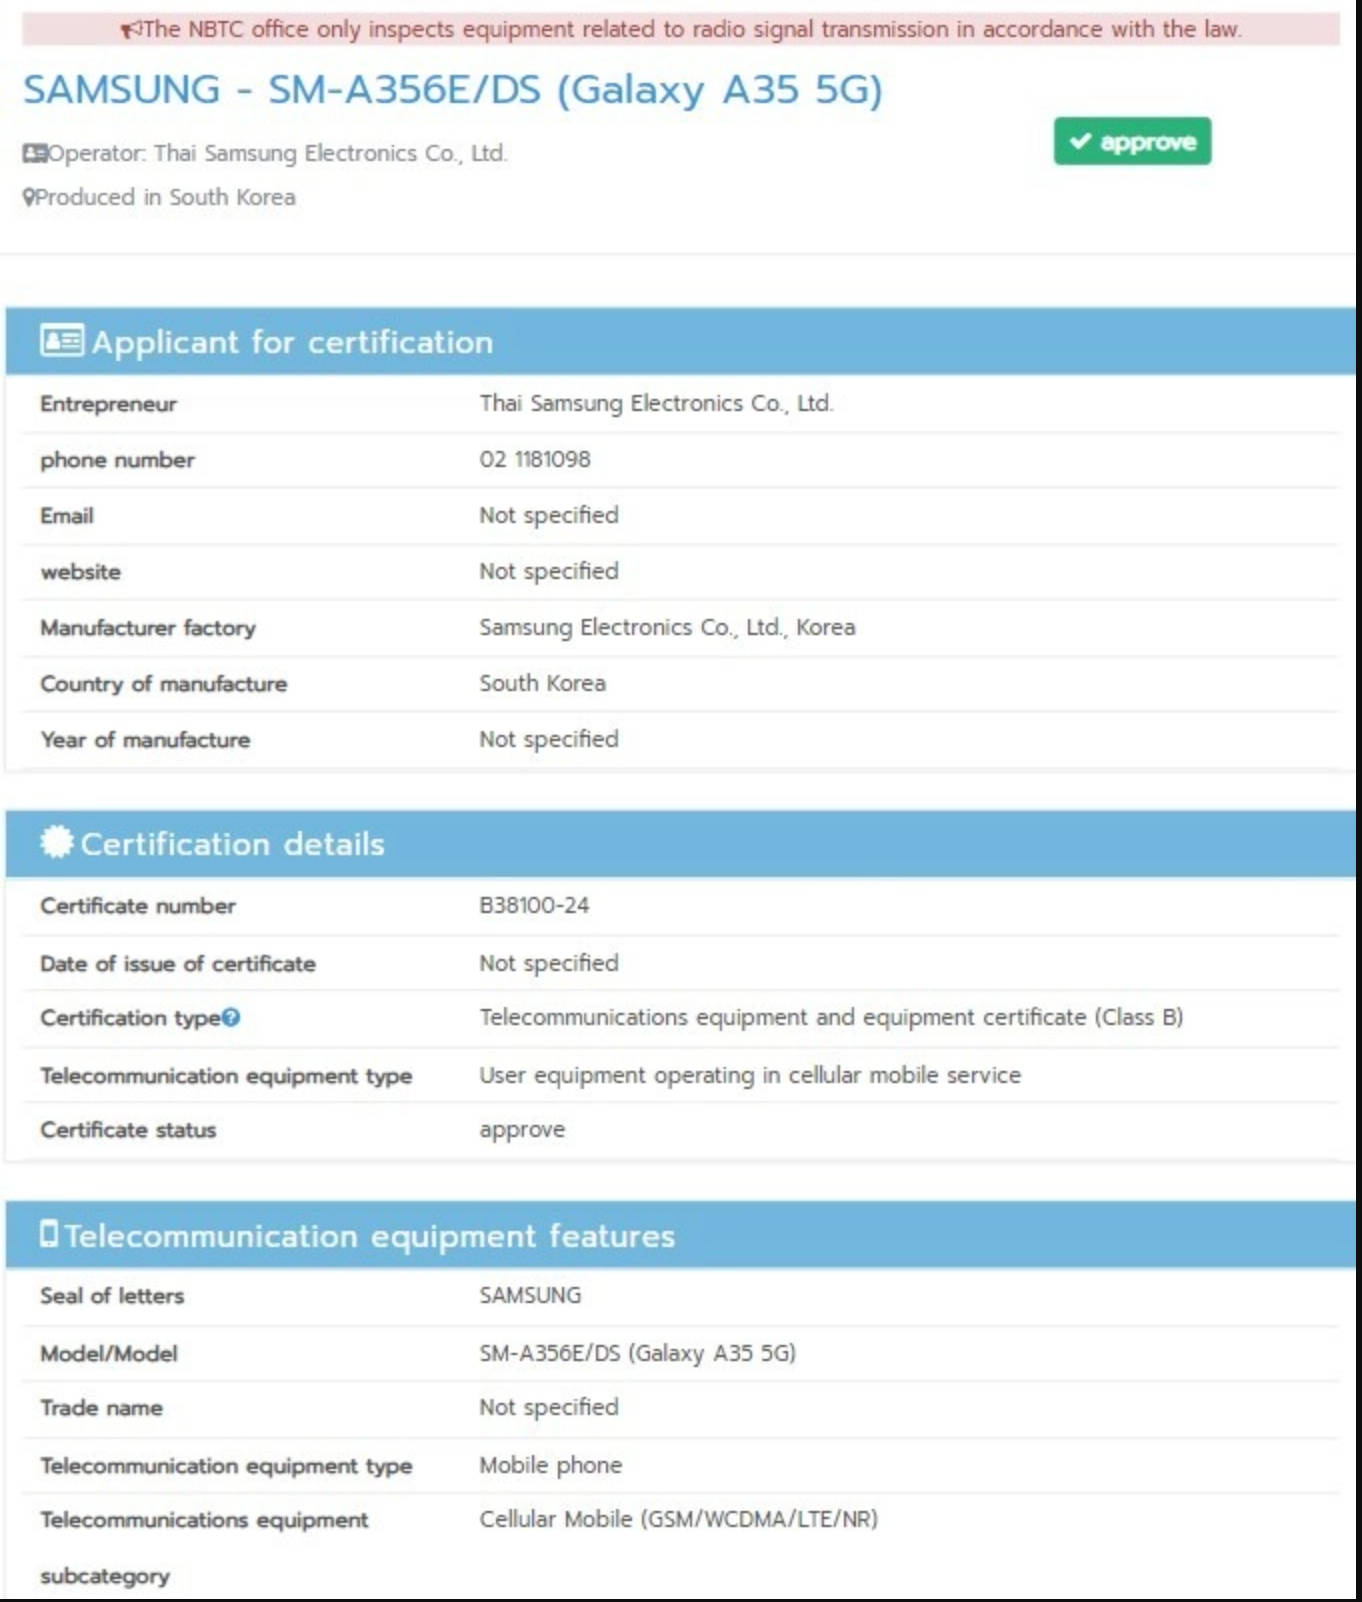Open the SAMSUNG SM-A356E/DS page title link
The image size is (1362, 1602).
pos(453,90)
